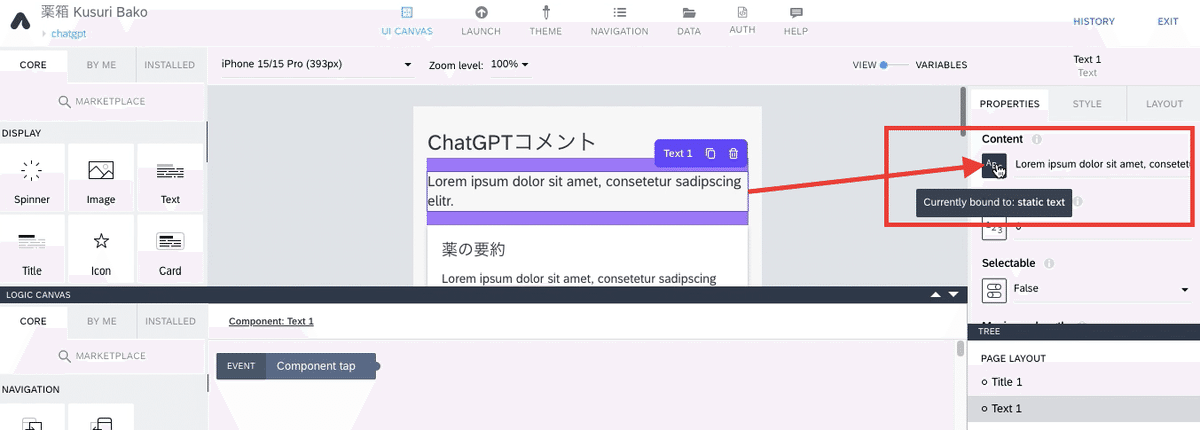Open the Launch section

coord(481,20)
